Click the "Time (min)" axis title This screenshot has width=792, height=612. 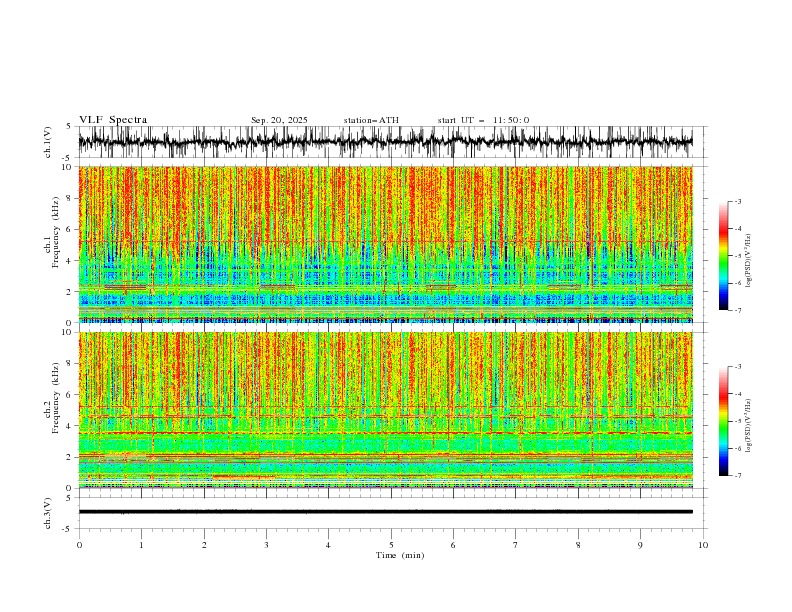pos(400,555)
